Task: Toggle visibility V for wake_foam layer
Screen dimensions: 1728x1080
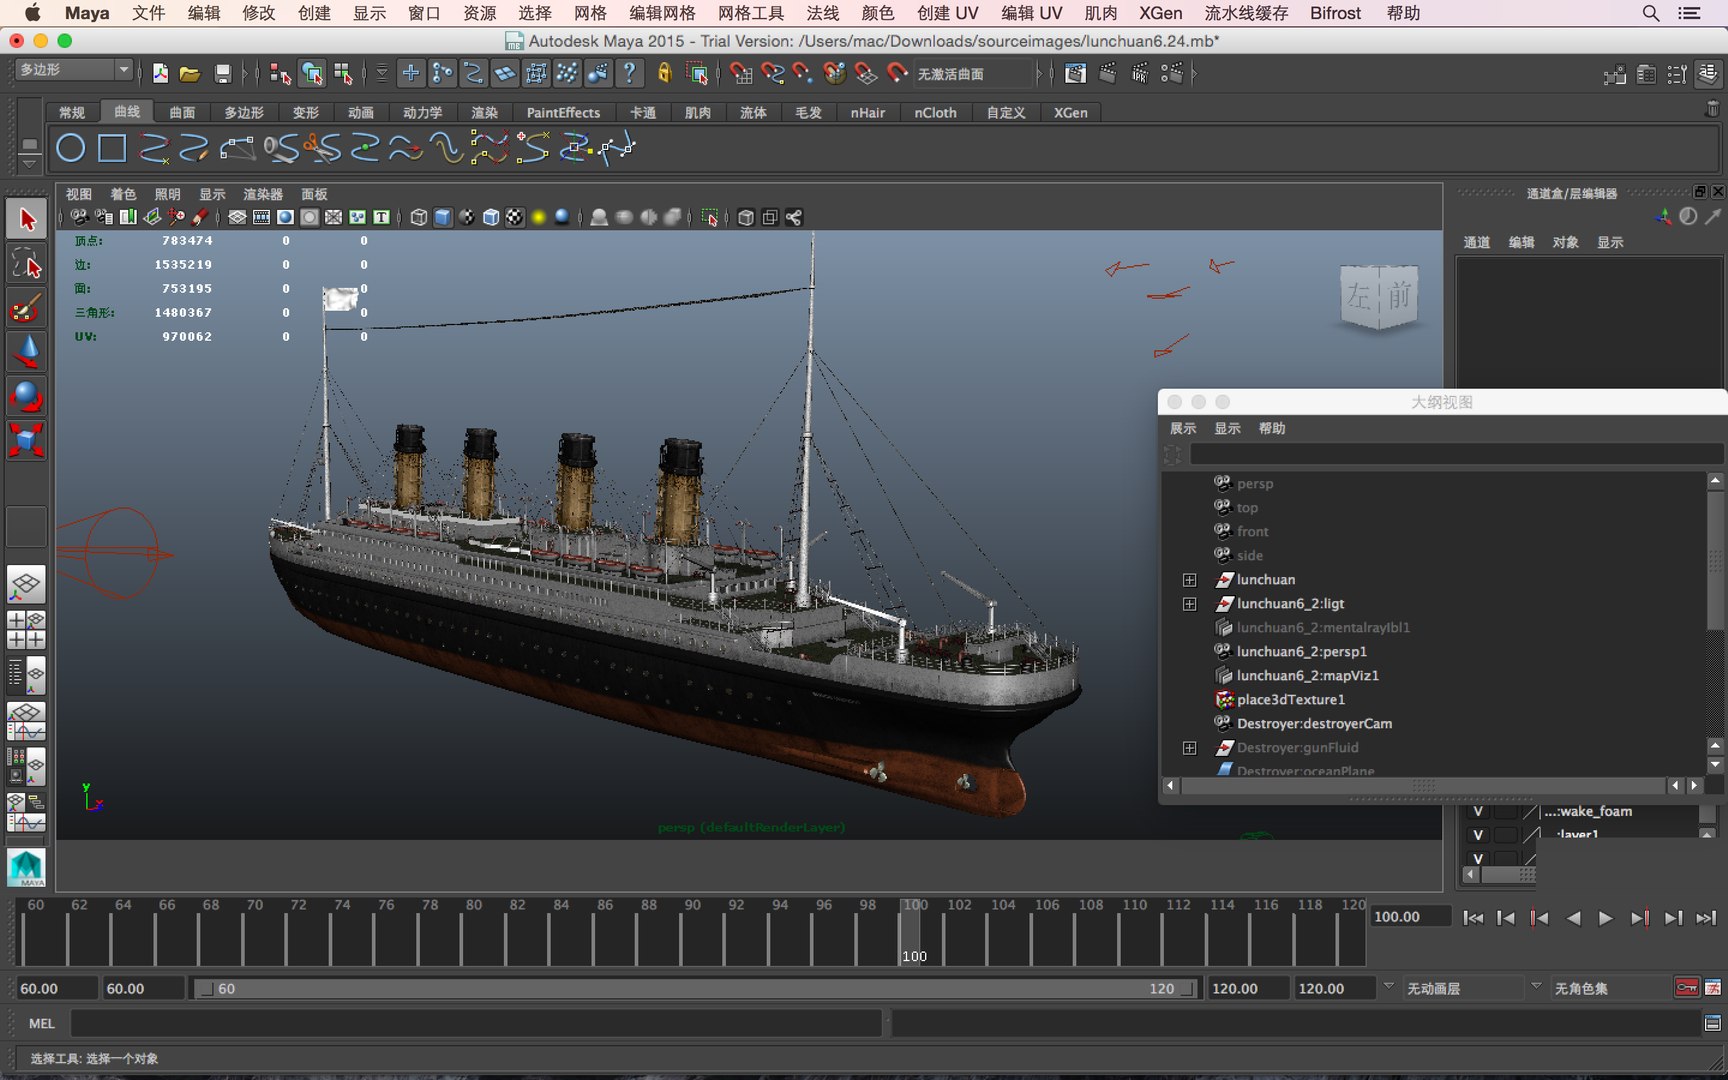Action: click(1477, 811)
